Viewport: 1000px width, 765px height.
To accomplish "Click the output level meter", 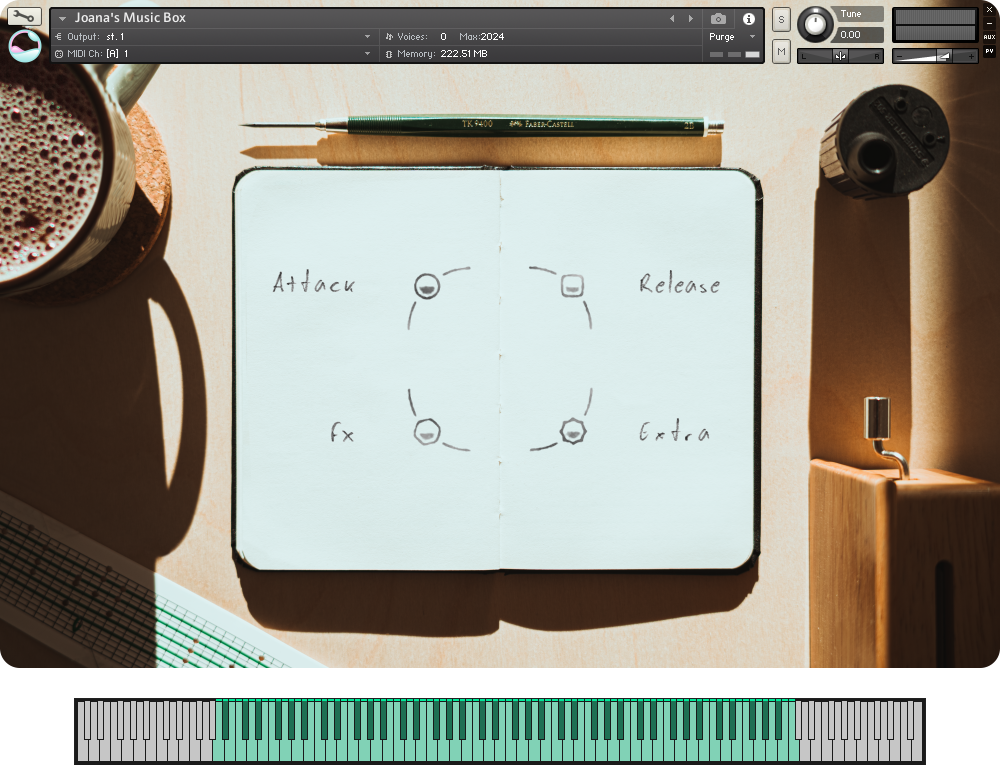I will [935, 25].
